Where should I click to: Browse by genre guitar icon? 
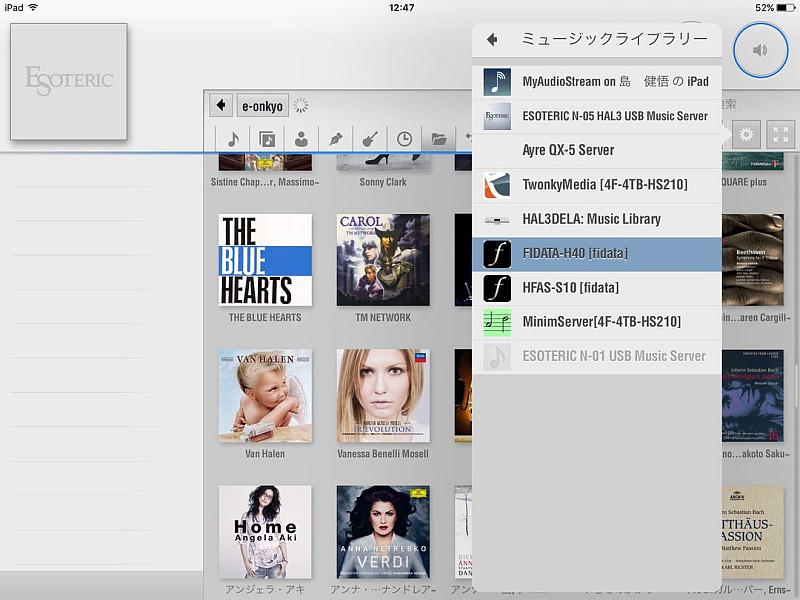[370, 139]
